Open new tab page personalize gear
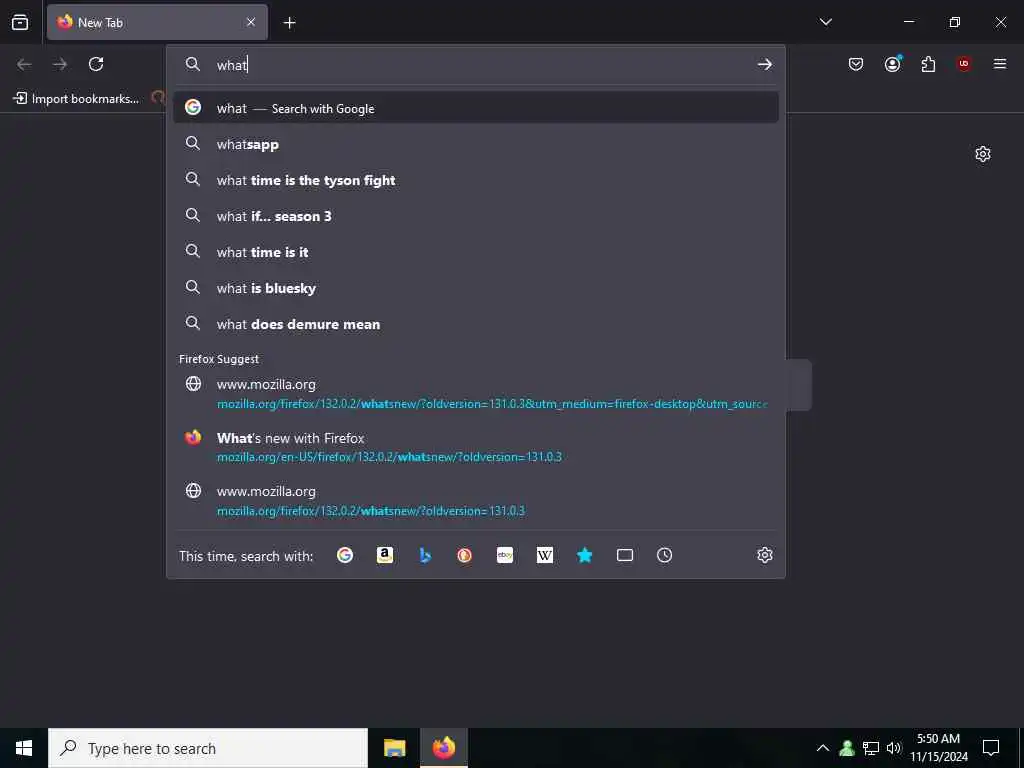The height and width of the screenshot is (768, 1024). tap(982, 154)
